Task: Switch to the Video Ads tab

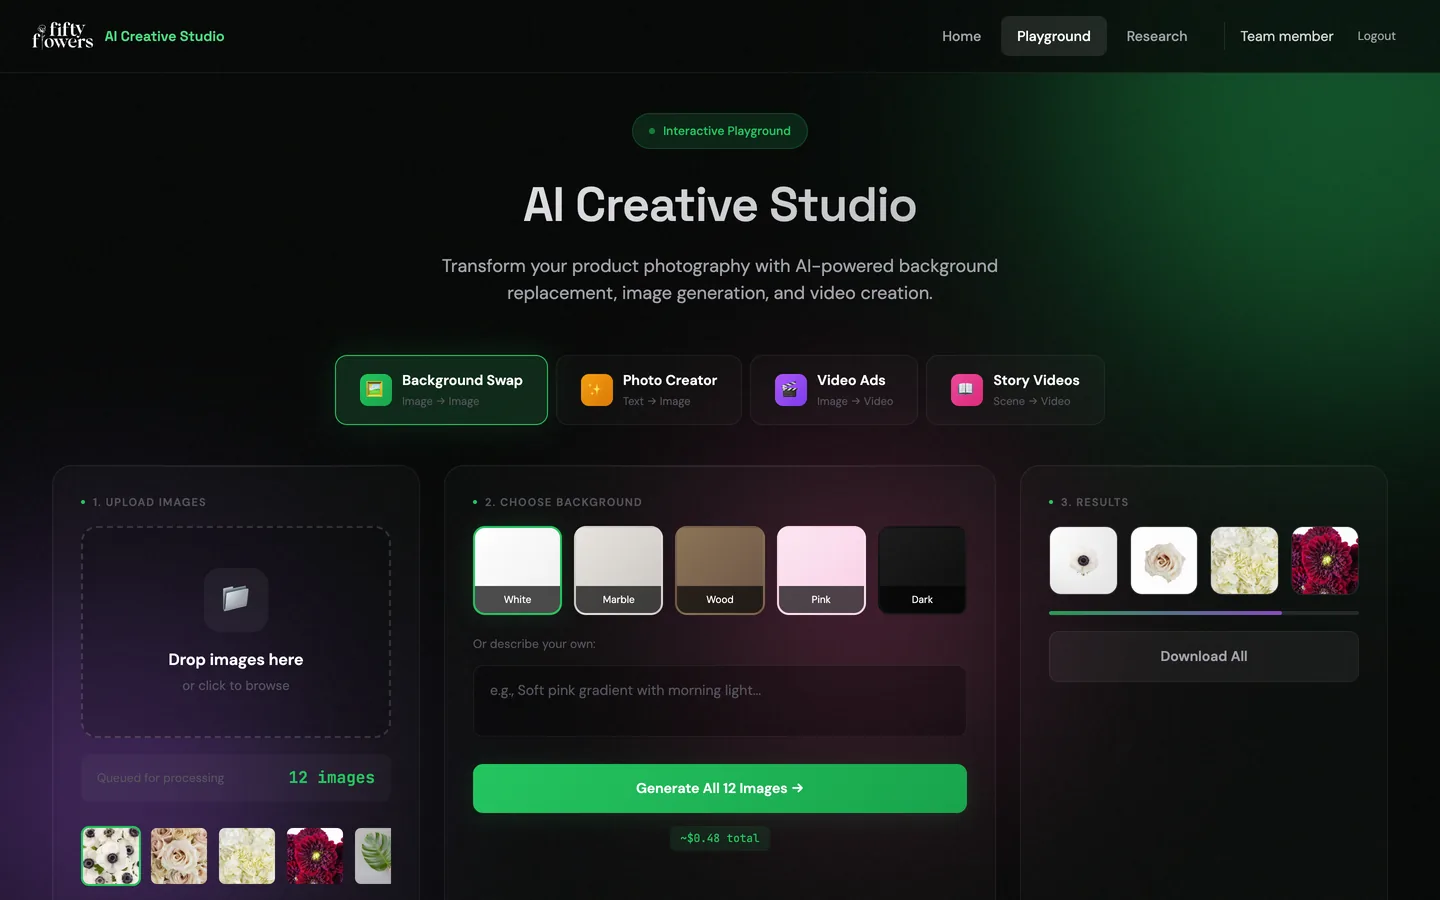Action: (x=834, y=390)
